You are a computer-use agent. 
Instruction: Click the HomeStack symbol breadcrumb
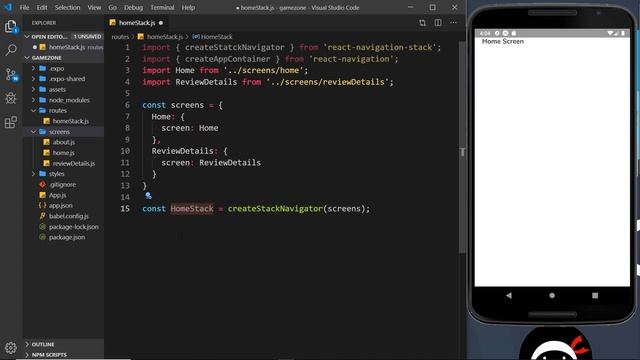212,37
